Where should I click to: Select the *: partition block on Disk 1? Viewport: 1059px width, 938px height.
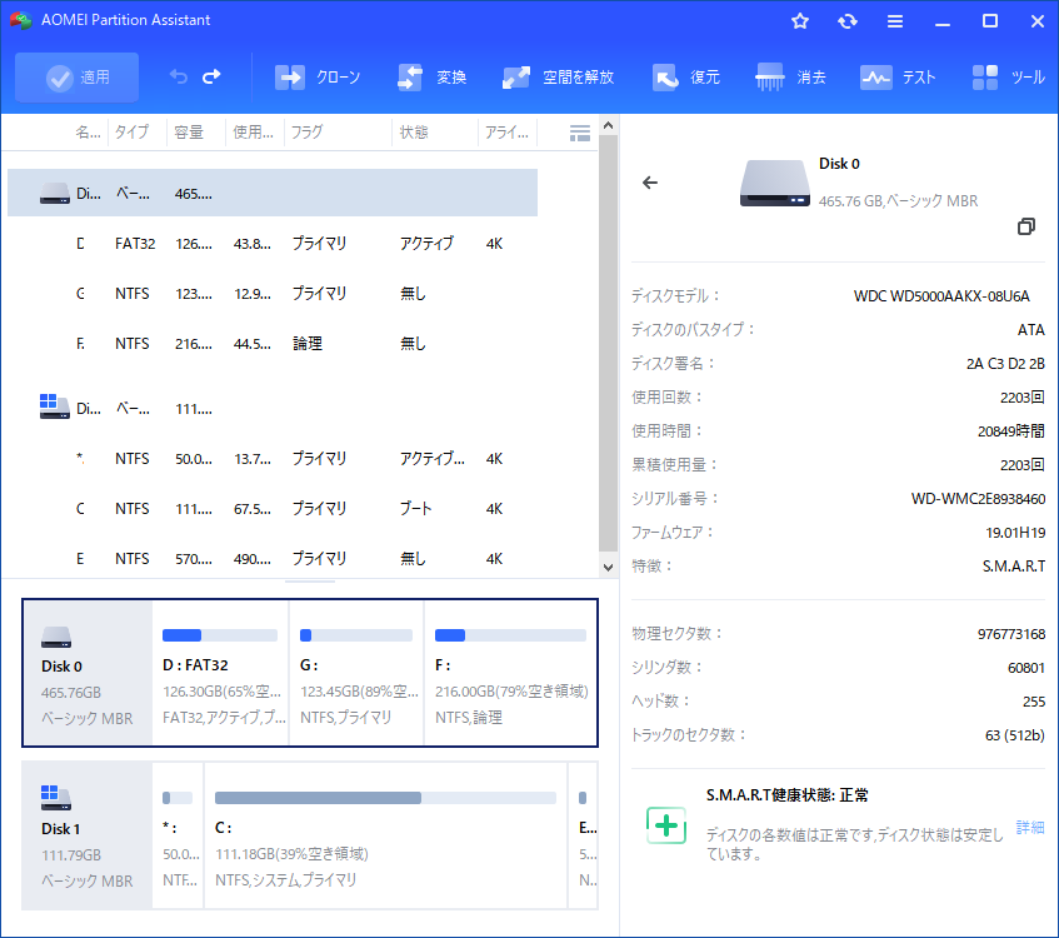pyautogui.click(x=178, y=836)
